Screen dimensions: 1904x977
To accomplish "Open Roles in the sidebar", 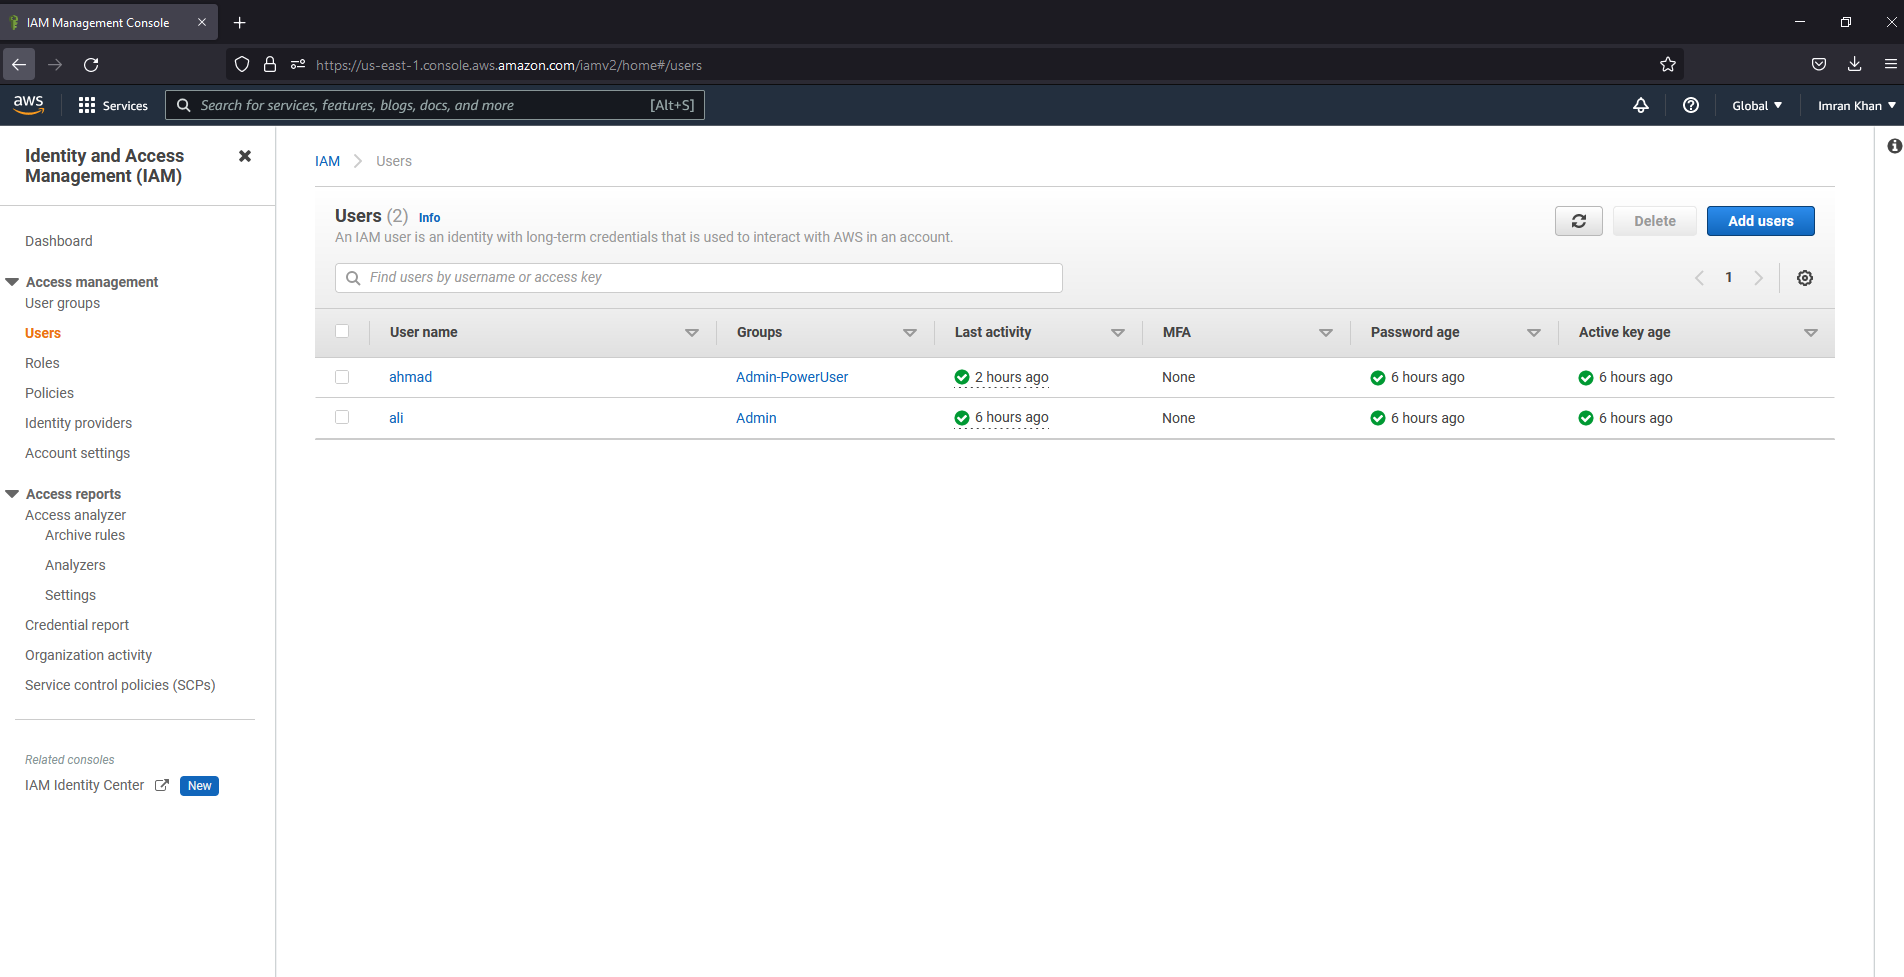I will point(42,363).
